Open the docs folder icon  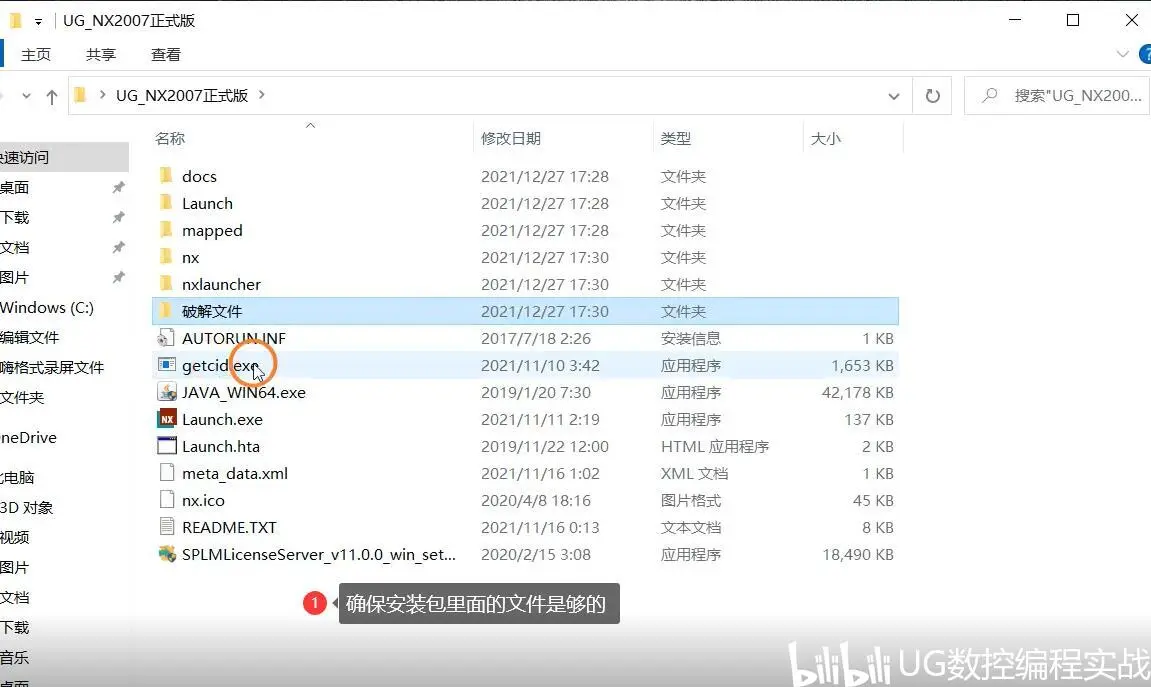[x=167, y=175]
